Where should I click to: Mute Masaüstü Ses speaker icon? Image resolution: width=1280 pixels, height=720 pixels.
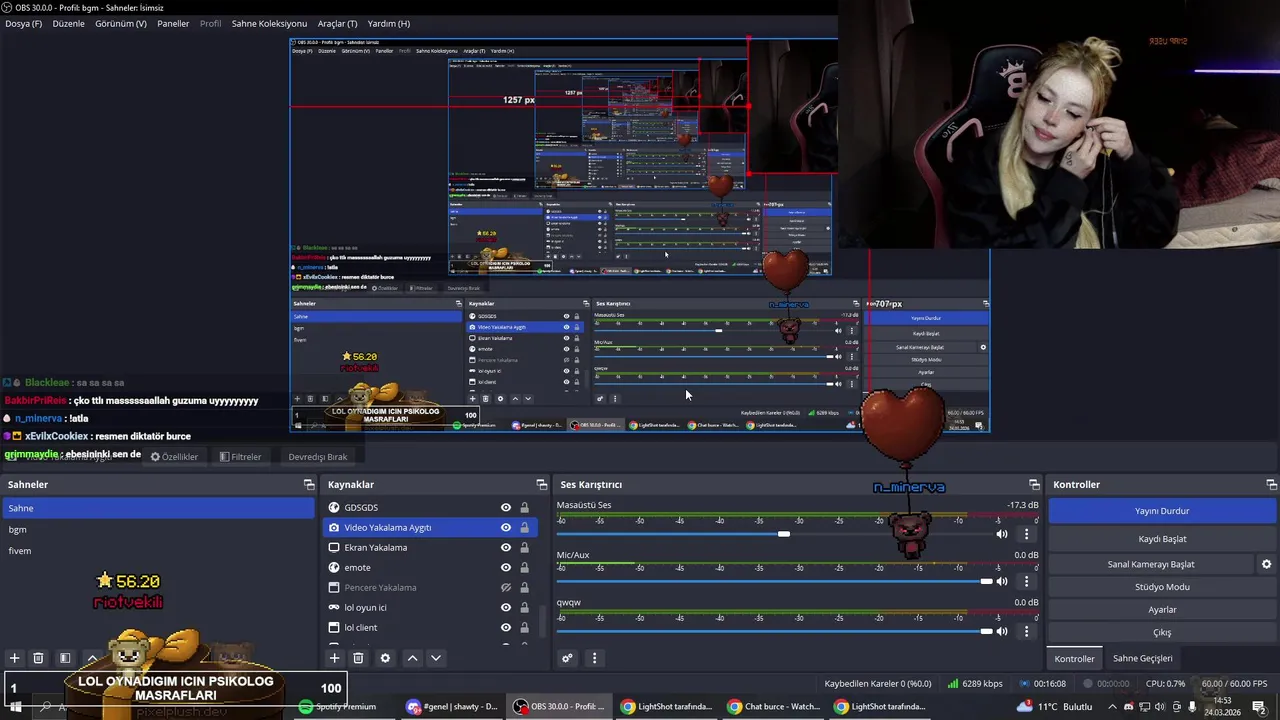click(x=1002, y=534)
